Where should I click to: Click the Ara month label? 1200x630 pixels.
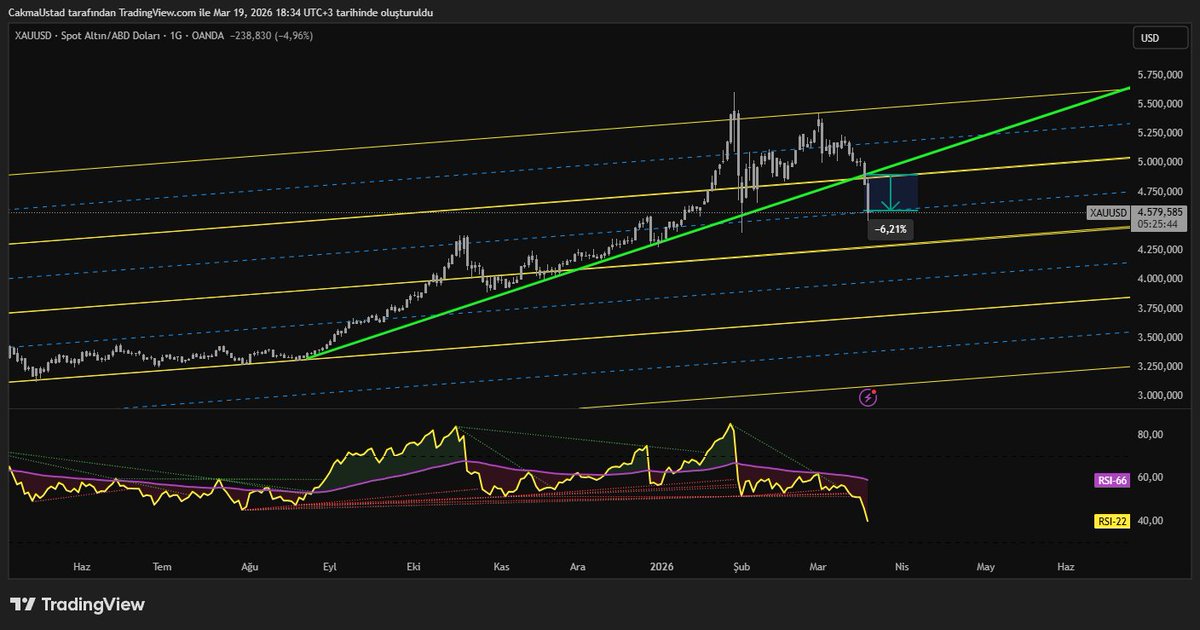(578, 566)
